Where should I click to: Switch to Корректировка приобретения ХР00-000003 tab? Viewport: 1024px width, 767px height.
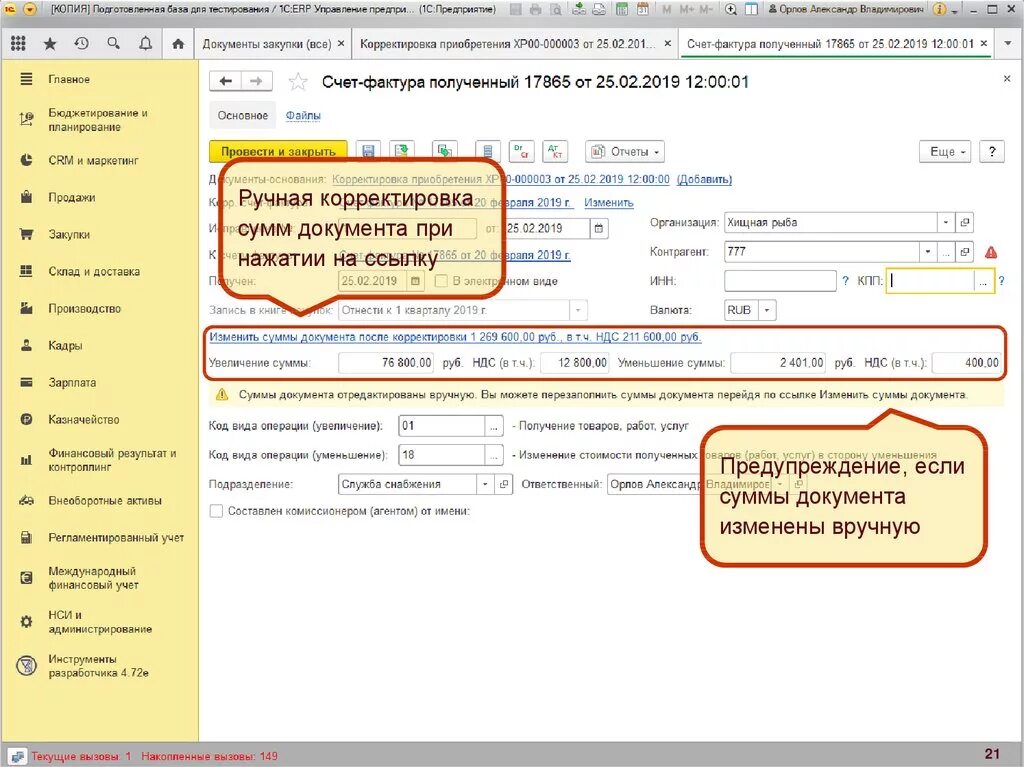point(507,44)
